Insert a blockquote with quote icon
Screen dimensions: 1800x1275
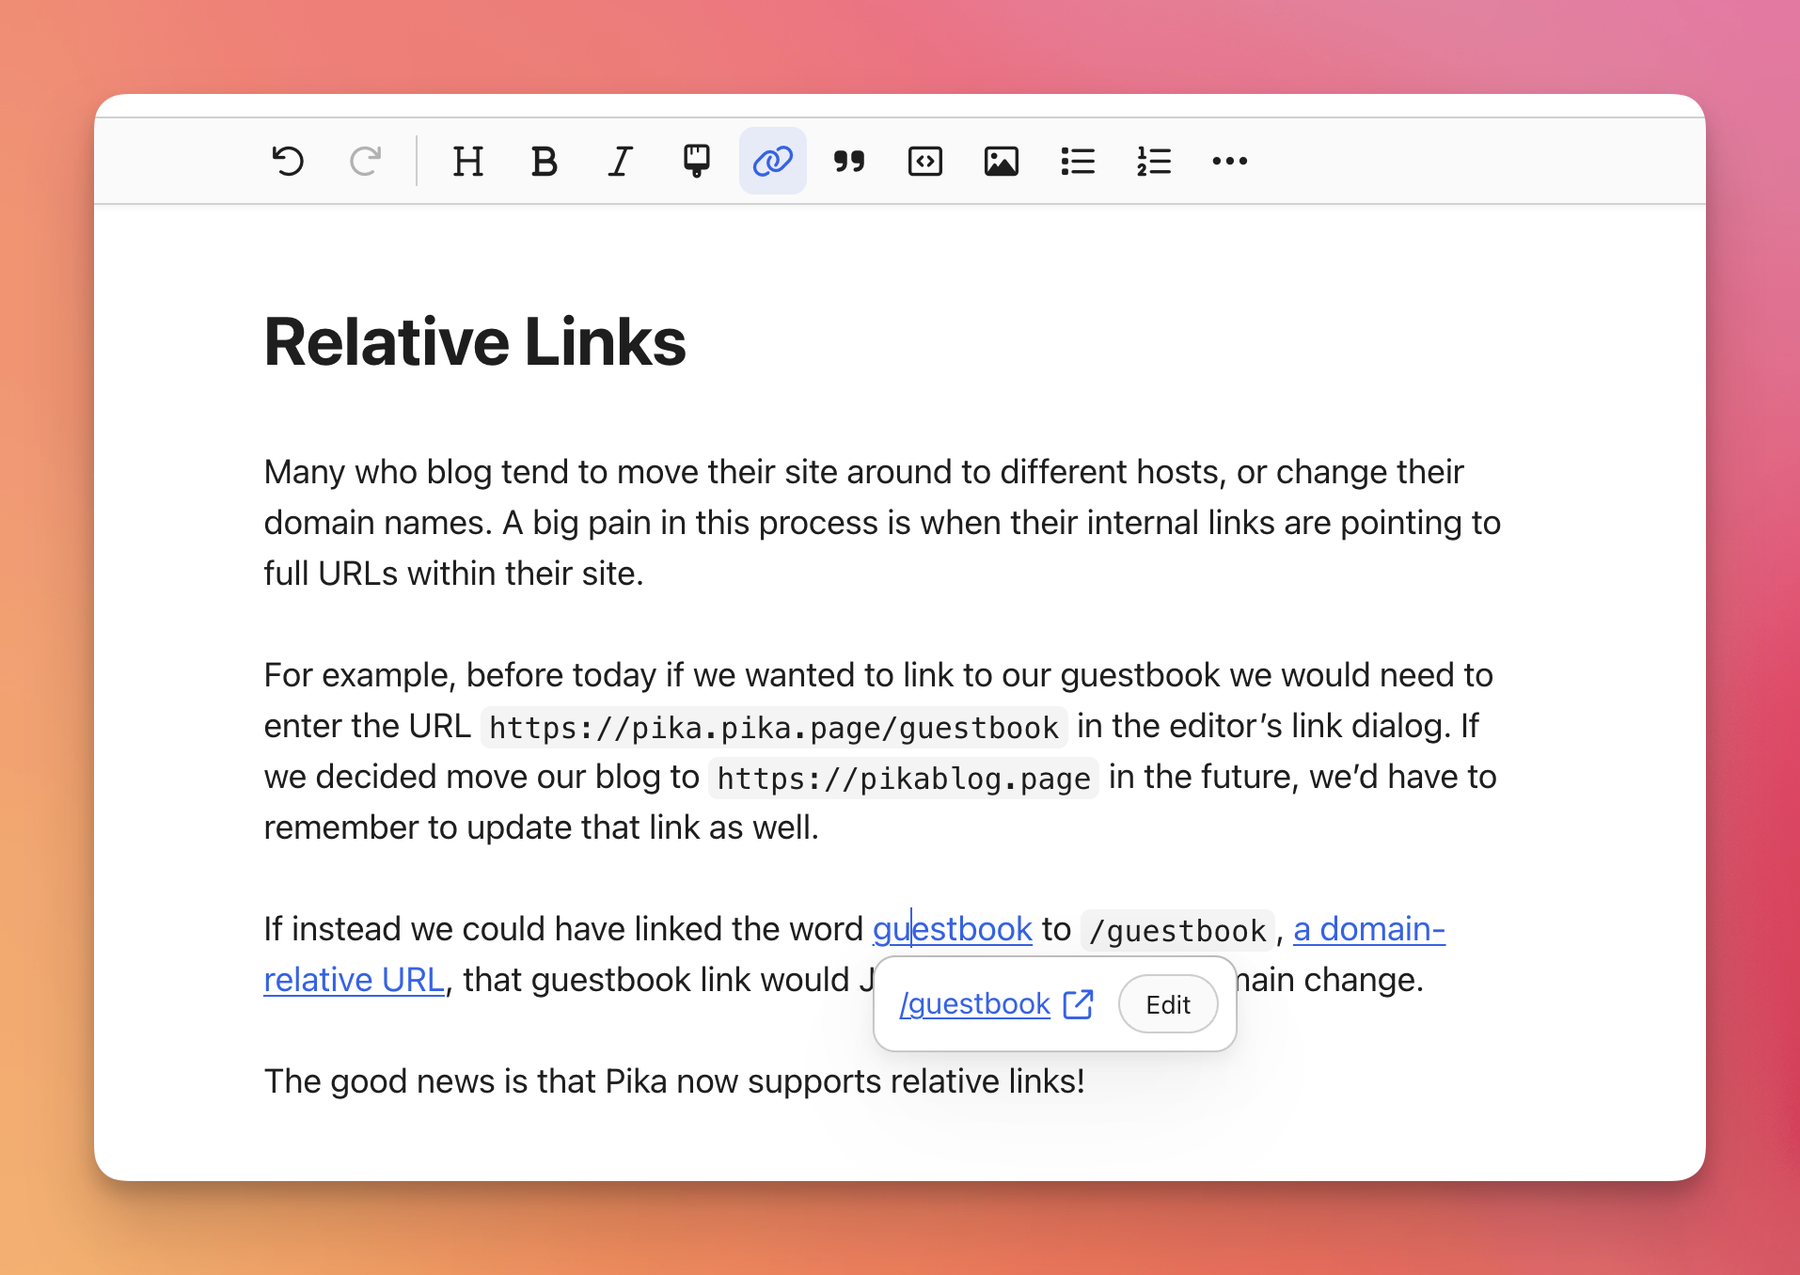coord(849,161)
